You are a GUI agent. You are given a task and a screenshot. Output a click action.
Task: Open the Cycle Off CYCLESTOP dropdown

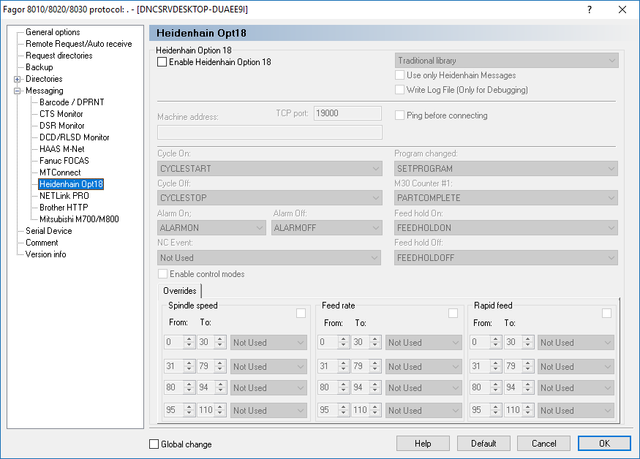(x=269, y=198)
